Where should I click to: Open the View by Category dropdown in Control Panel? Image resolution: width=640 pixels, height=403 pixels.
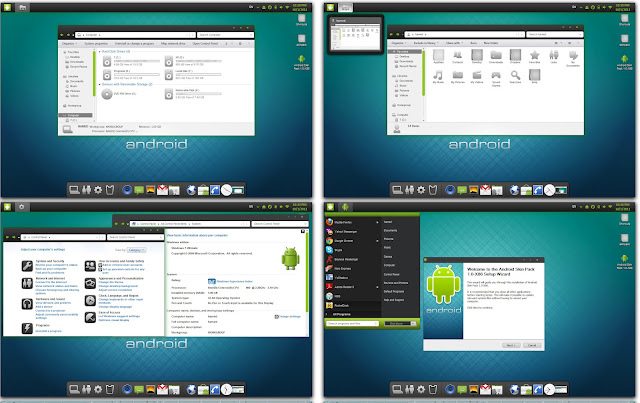pyautogui.click(x=136, y=250)
